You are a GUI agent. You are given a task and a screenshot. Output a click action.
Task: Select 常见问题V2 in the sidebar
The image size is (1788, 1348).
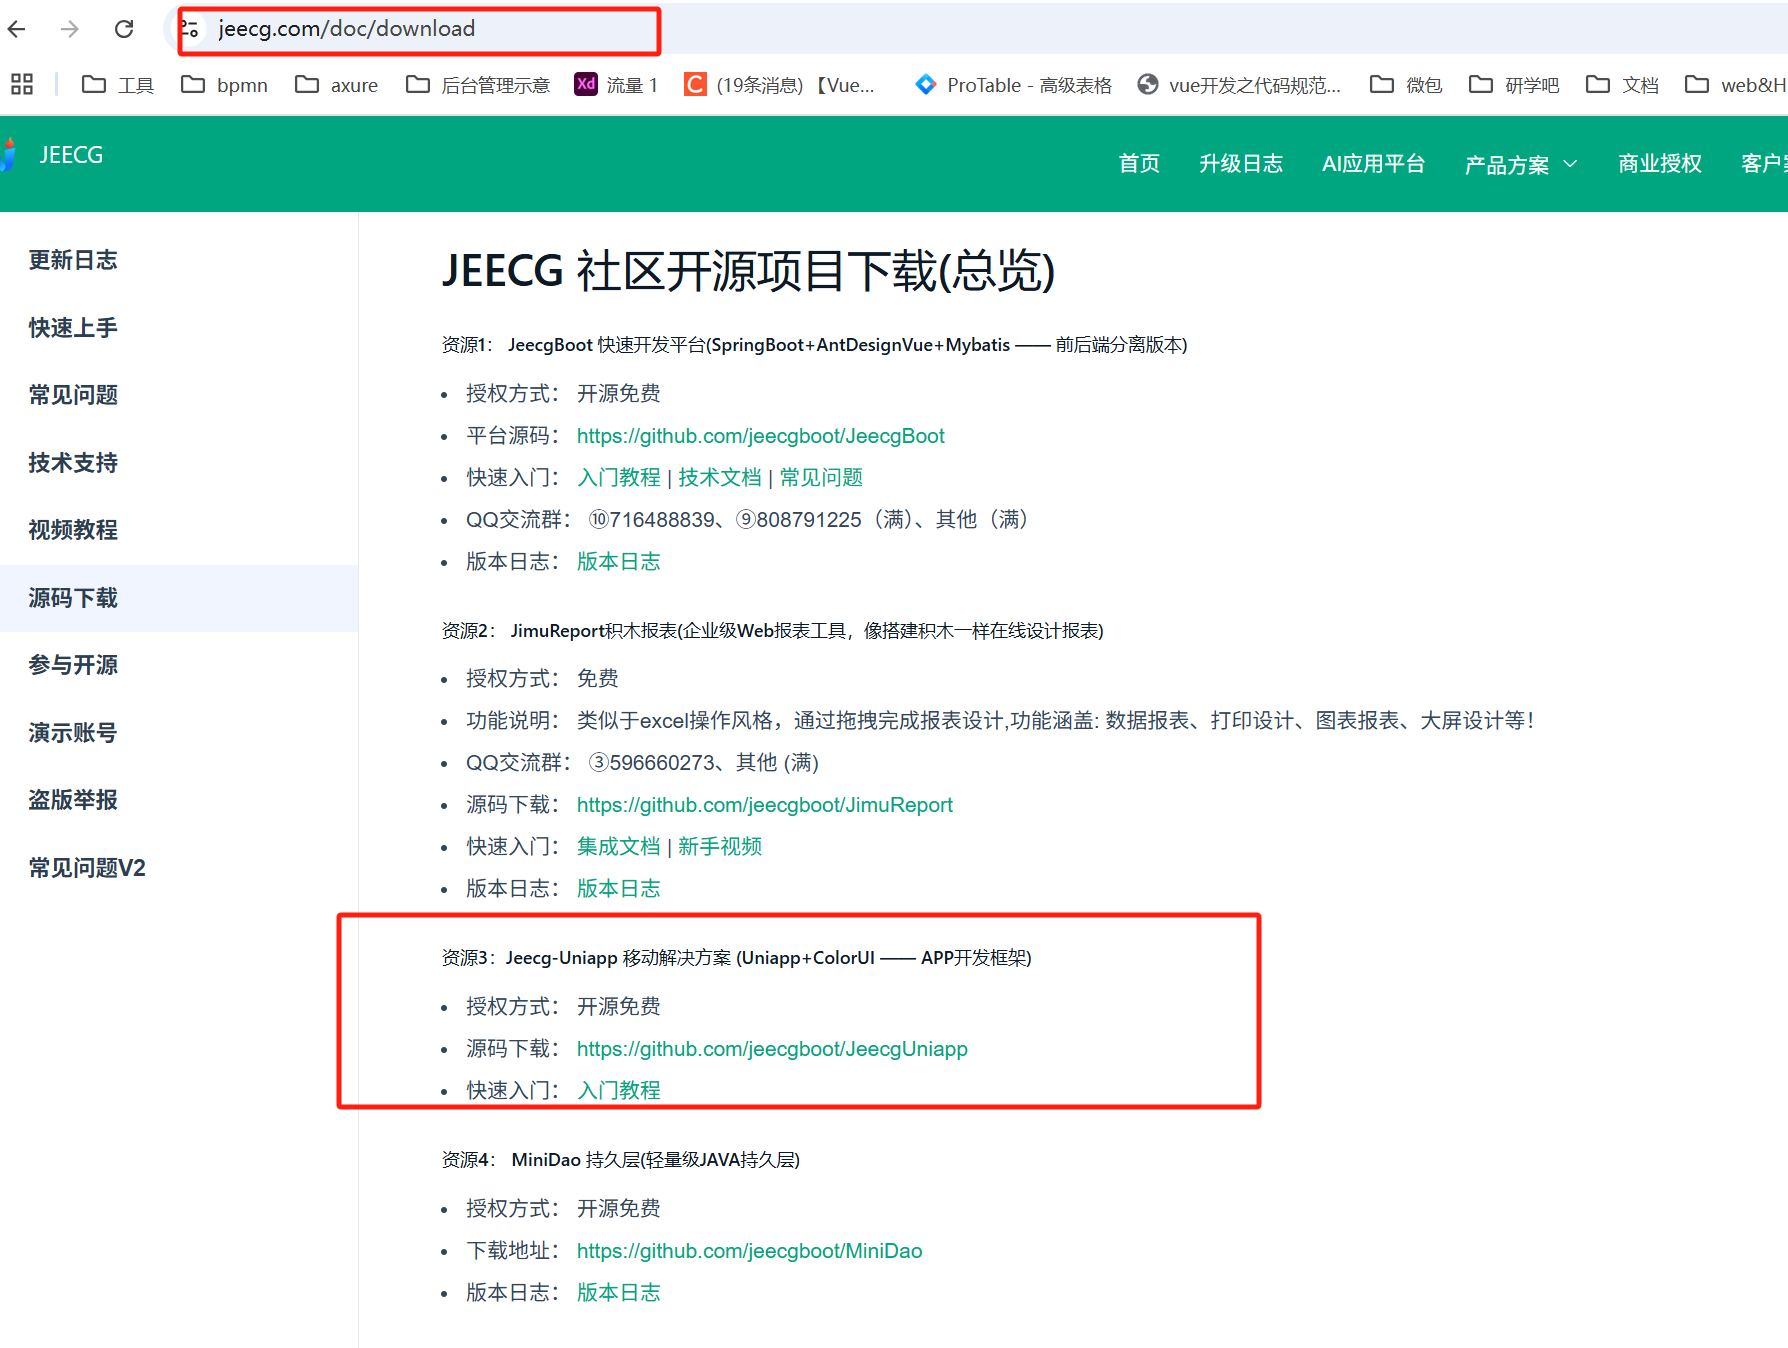click(87, 868)
